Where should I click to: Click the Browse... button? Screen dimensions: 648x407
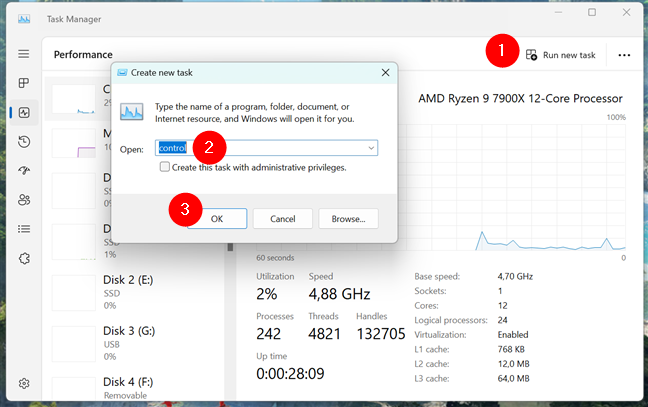click(348, 219)
